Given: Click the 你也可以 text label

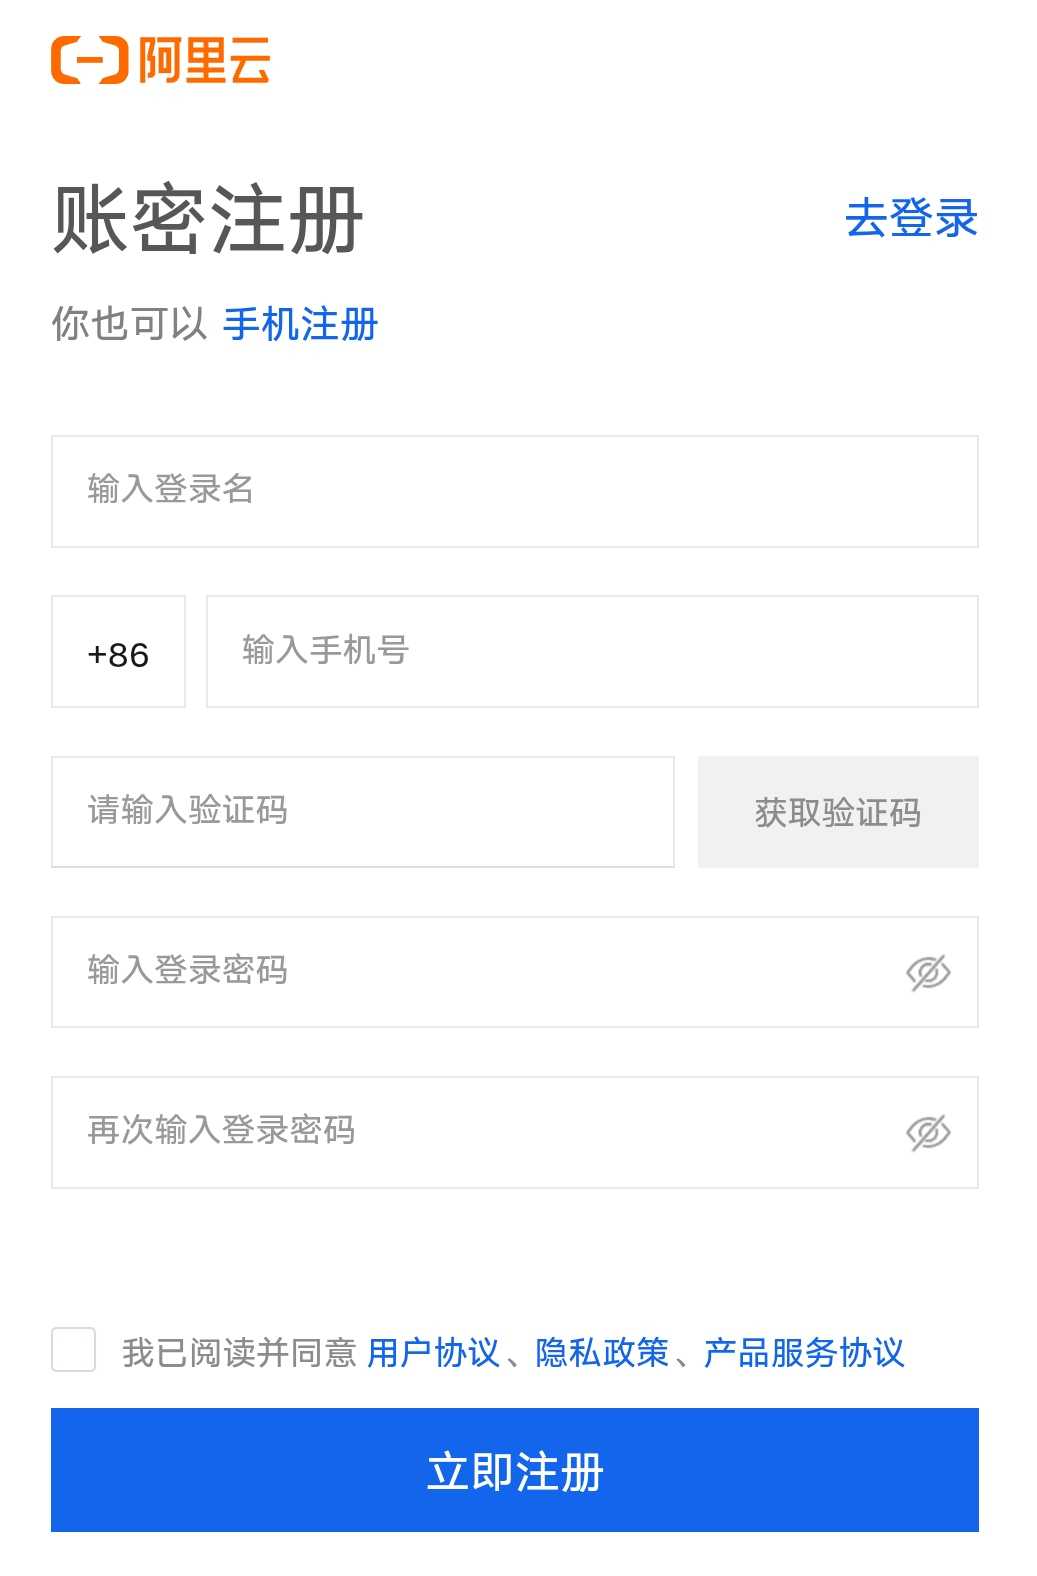Looking at the screenshot, I should point(132,323).
